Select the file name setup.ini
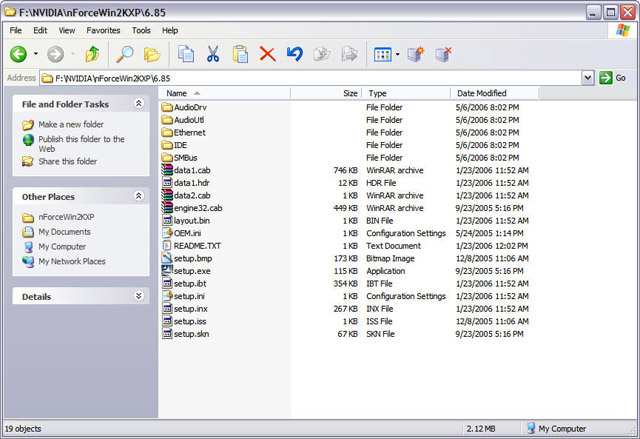This screenshot has height=439, width=640. pyautogui.click(x=189, y=296)
